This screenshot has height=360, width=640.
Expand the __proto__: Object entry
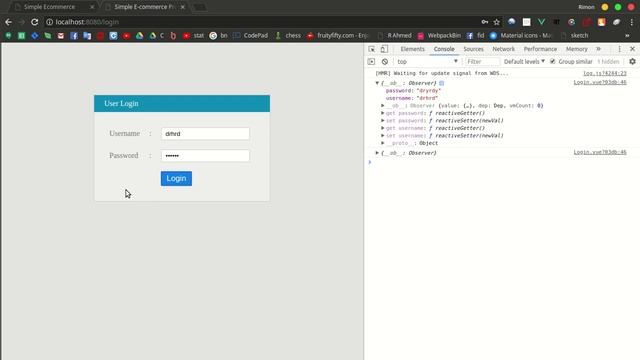(x=383, y=143)
